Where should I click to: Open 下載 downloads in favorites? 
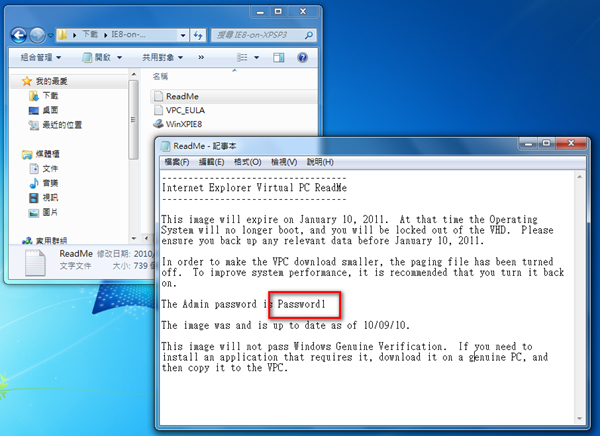click(50, 96)
